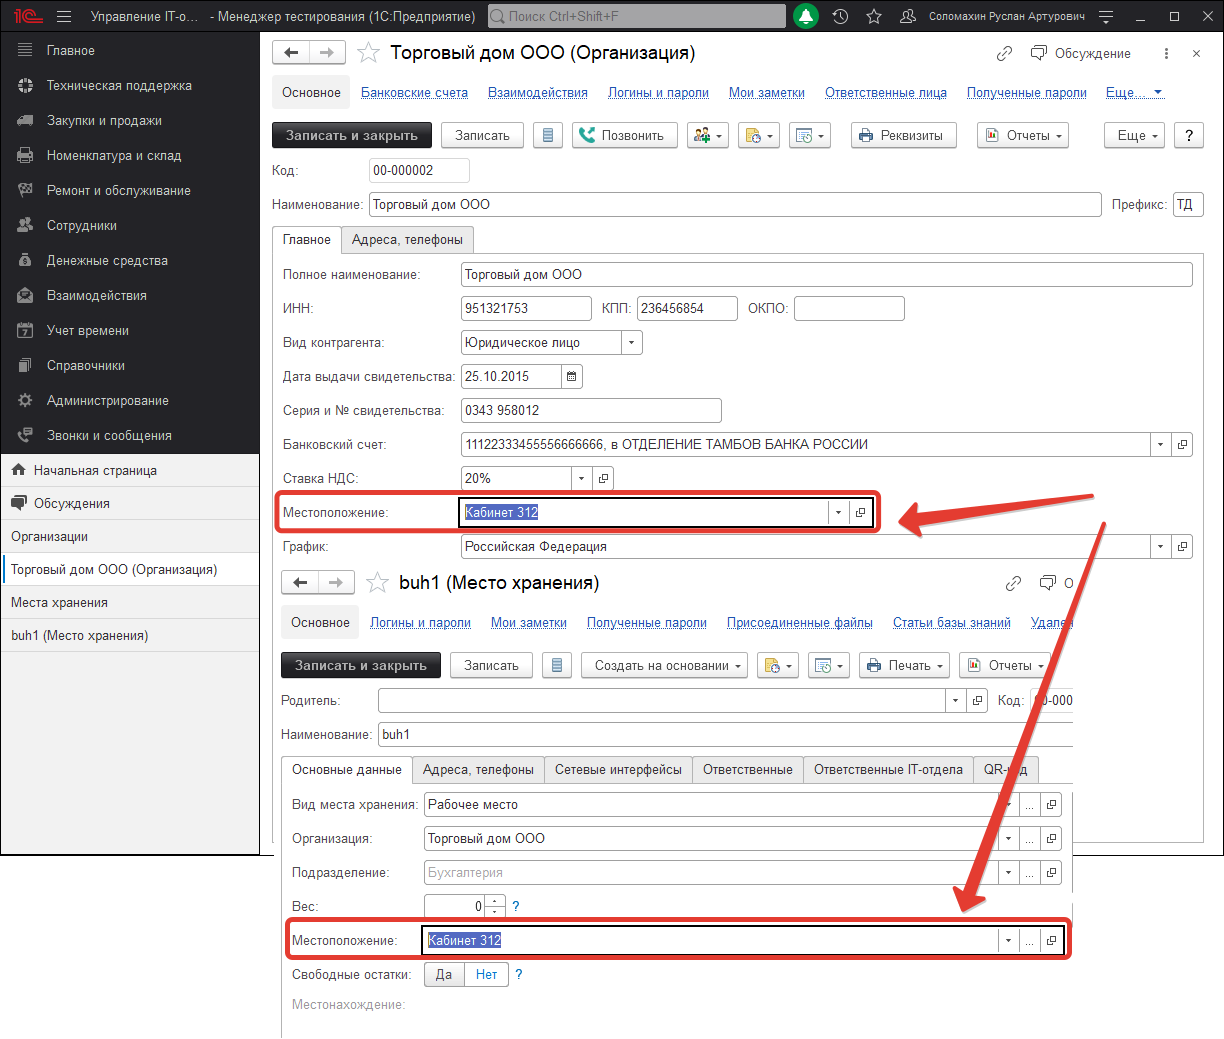Open the Сетевые интерфейсы tab
Viewport: 1224px width, 1039px height.
[x=618, y=770]
